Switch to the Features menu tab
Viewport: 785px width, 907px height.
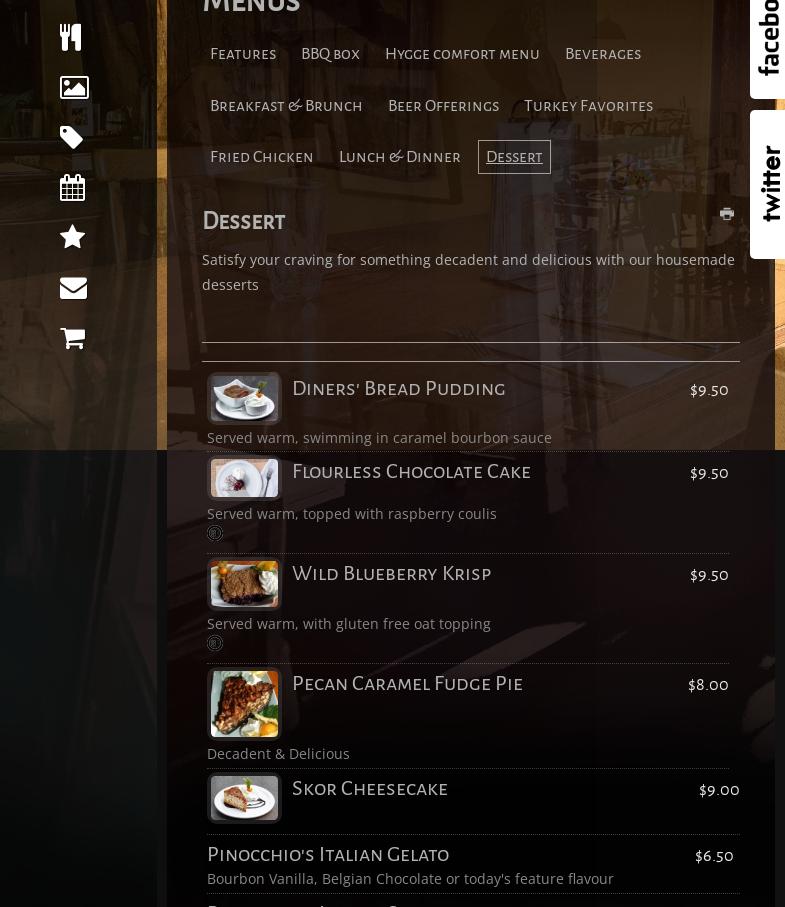click(243, 54)
